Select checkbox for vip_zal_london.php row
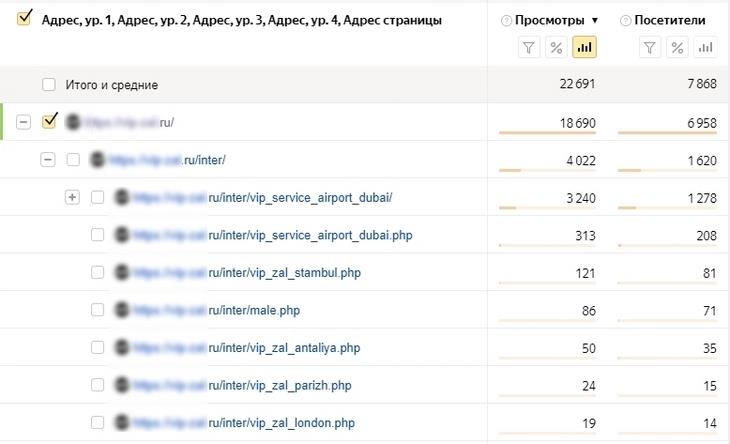 97,423
